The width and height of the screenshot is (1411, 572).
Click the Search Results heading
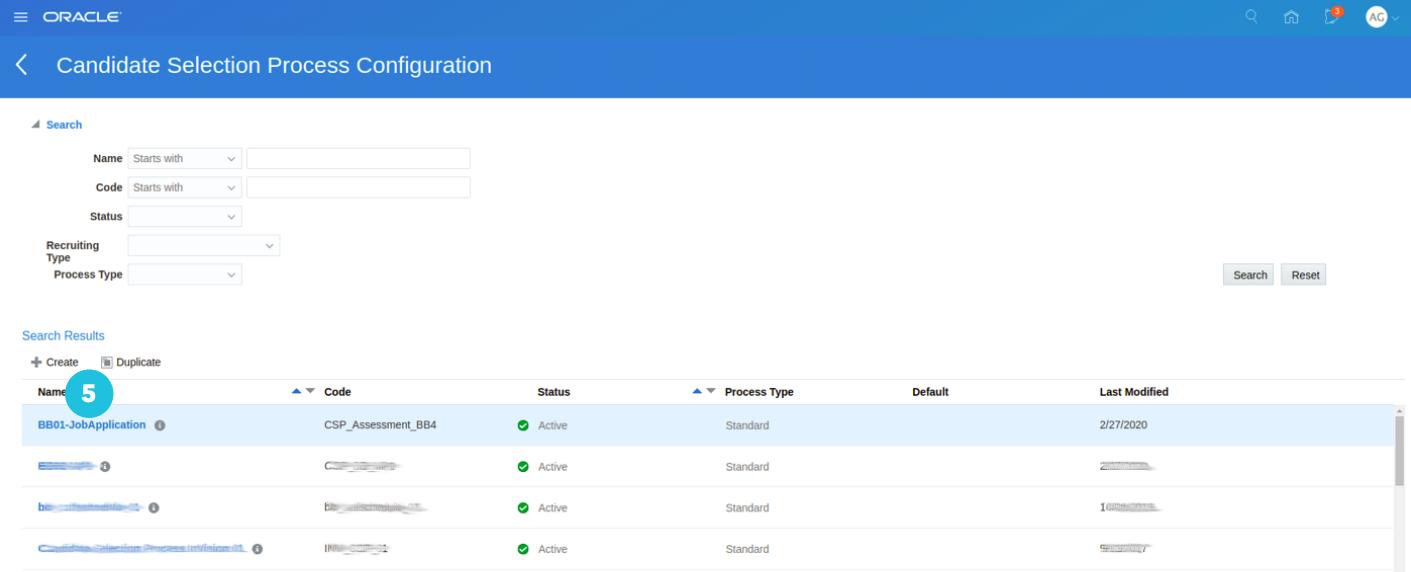(x=63, y=336)
